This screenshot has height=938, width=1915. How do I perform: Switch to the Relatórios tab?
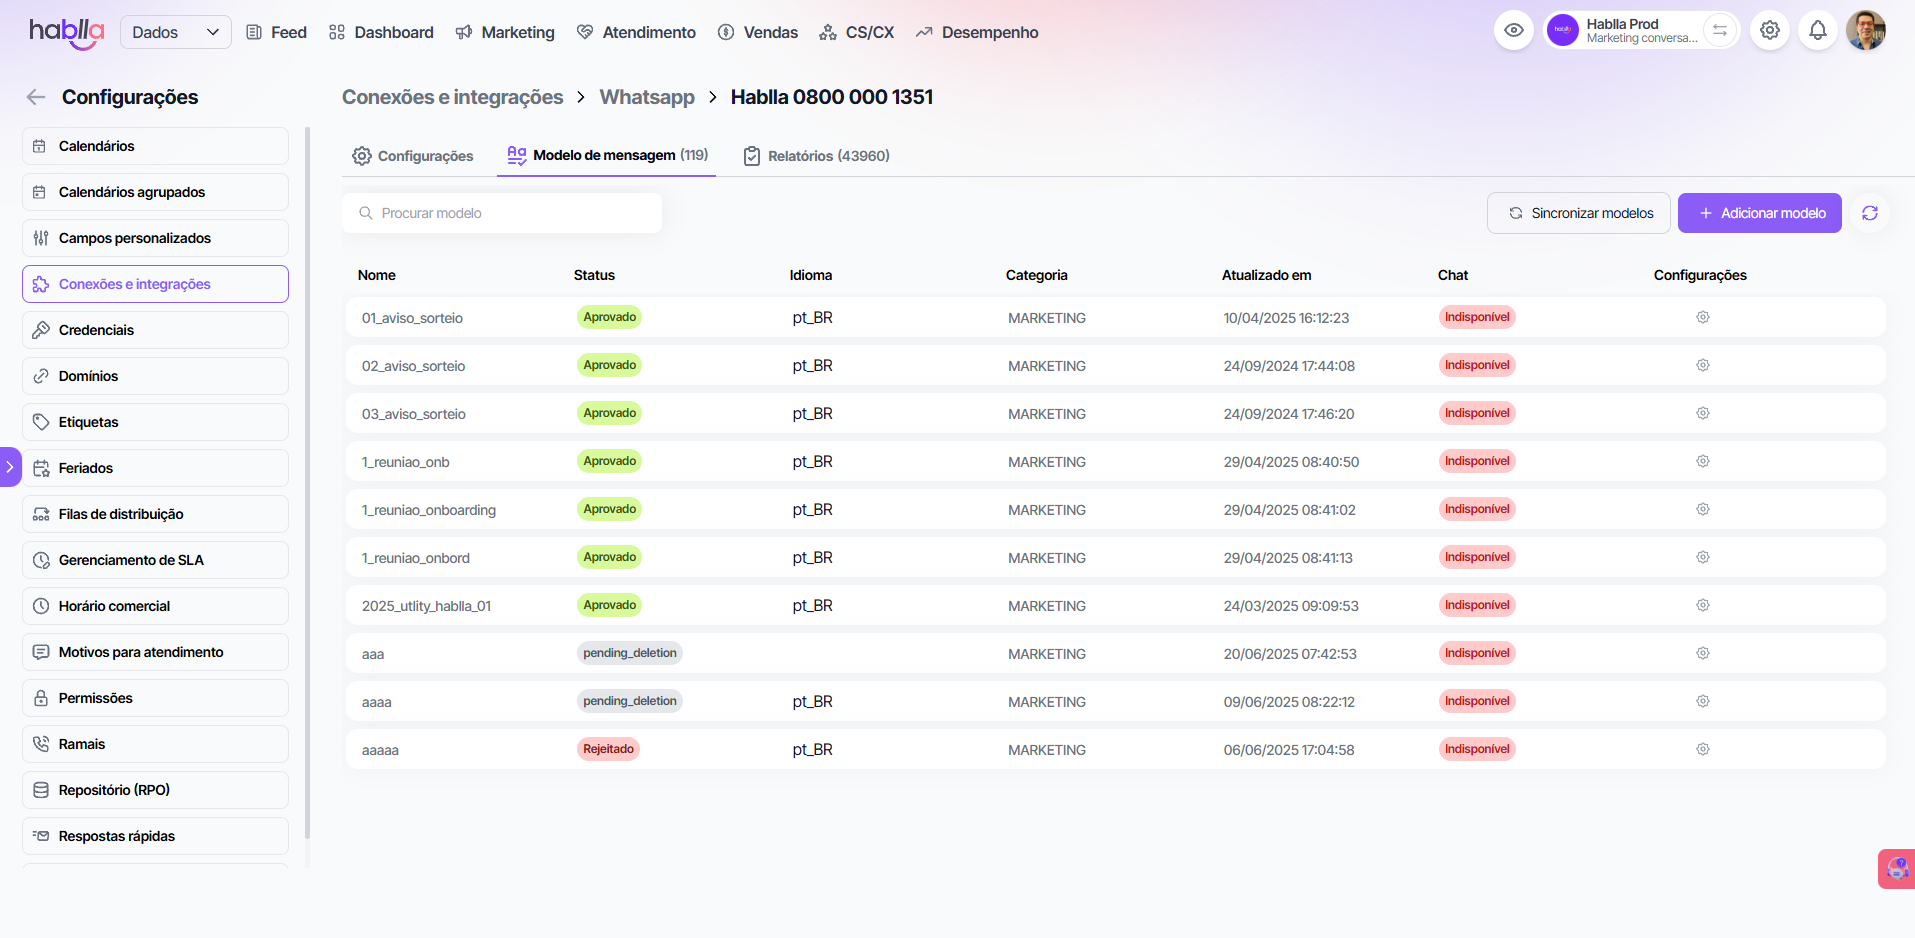click(816, 156)
